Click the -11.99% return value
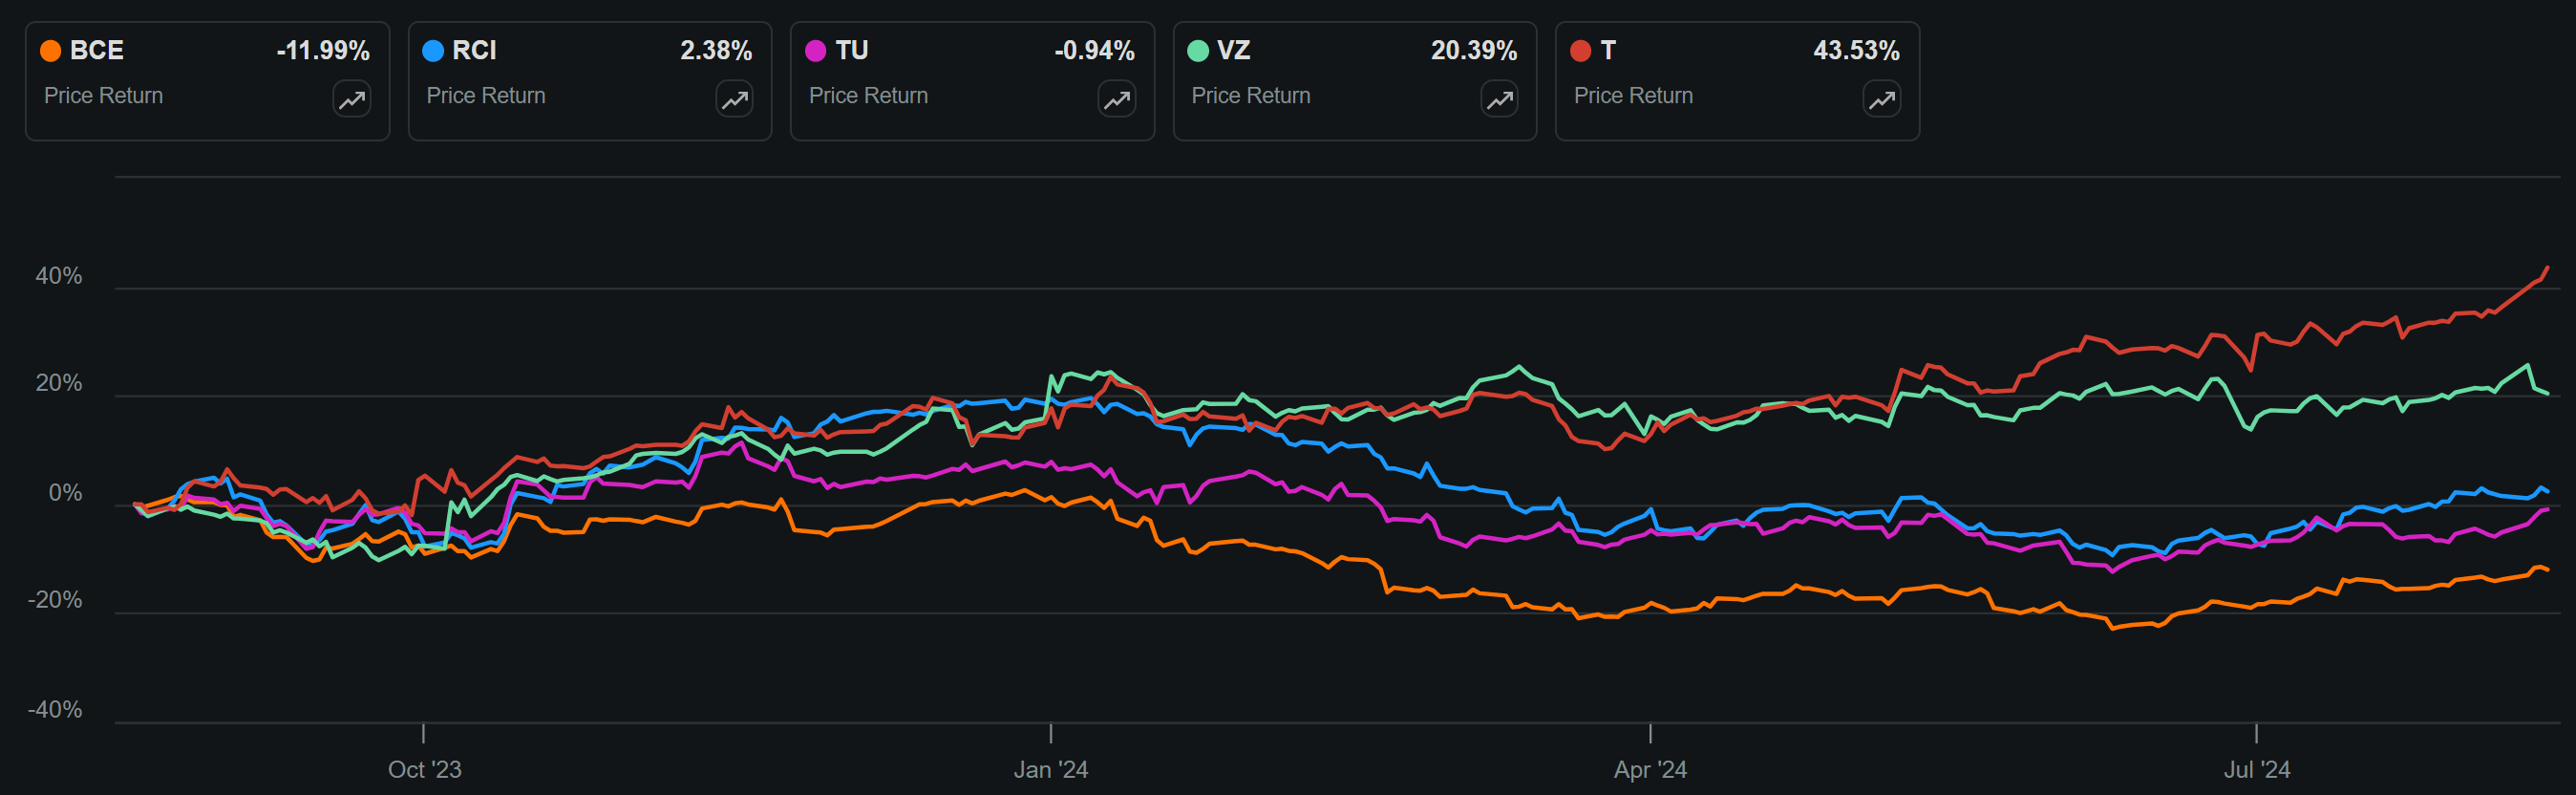2576x795 pixels. click(323, 51)
